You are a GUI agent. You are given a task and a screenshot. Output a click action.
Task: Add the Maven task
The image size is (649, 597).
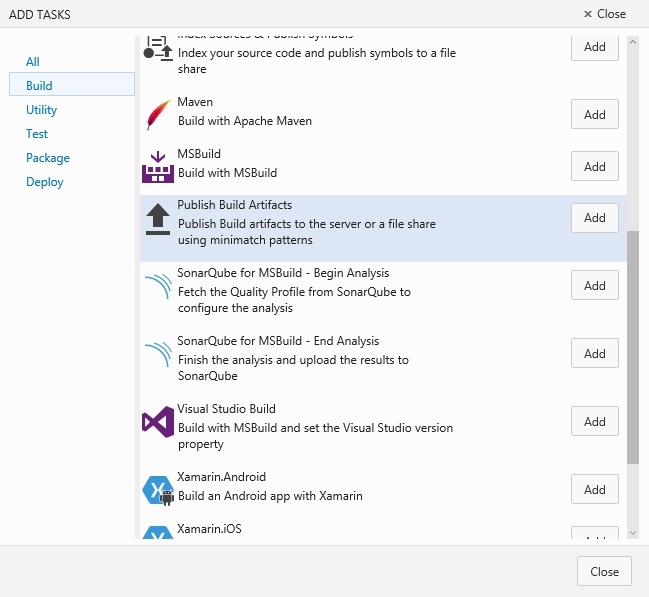coord(595,114)
